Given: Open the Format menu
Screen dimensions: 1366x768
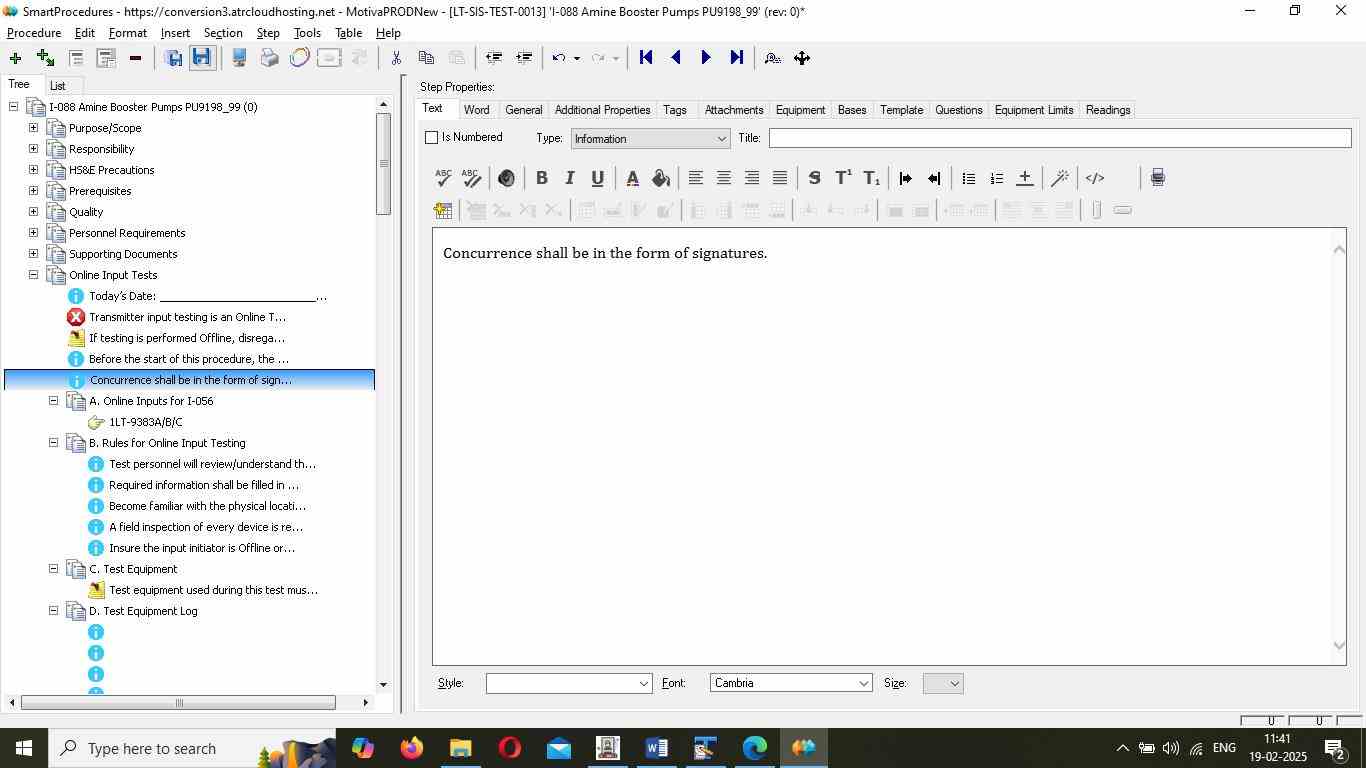Looking at the screenshot, I should [x=128, y=33].
